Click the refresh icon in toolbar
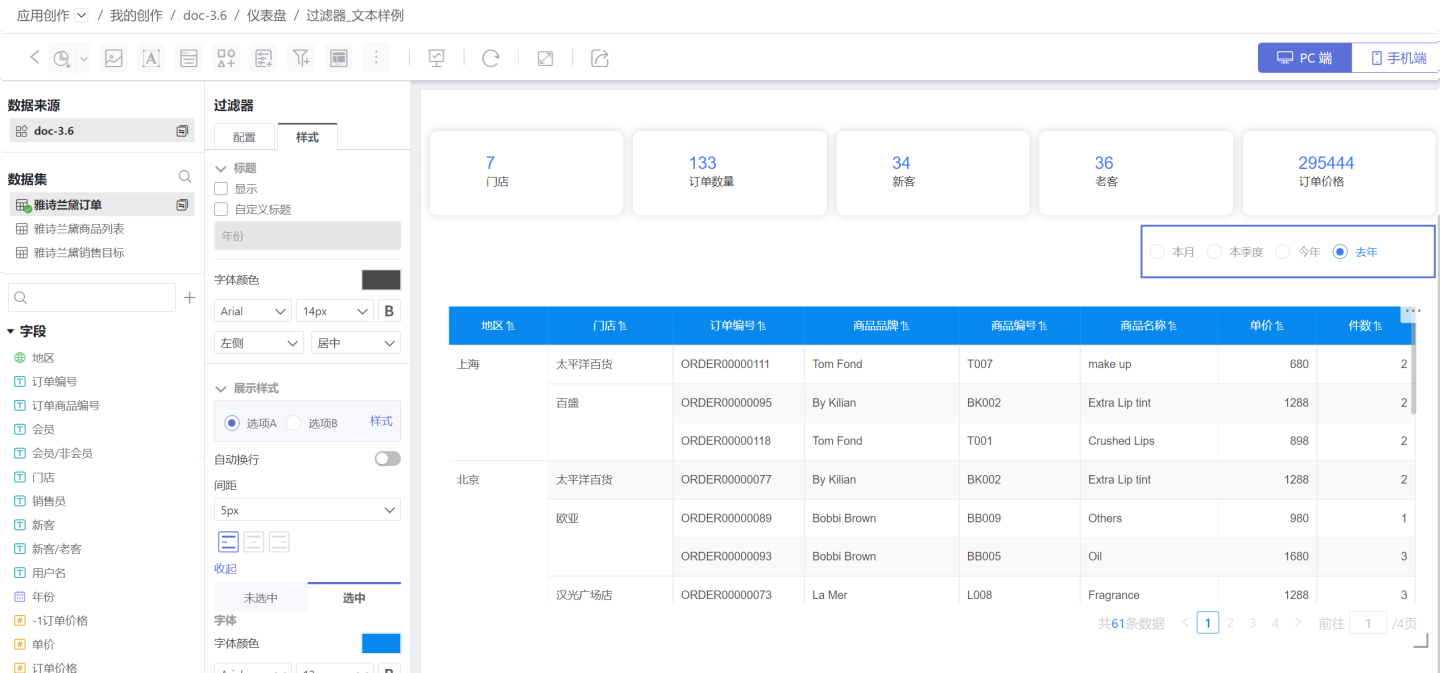The width and height of the screenshot is (1440, 673). click(x=491, y=58)
